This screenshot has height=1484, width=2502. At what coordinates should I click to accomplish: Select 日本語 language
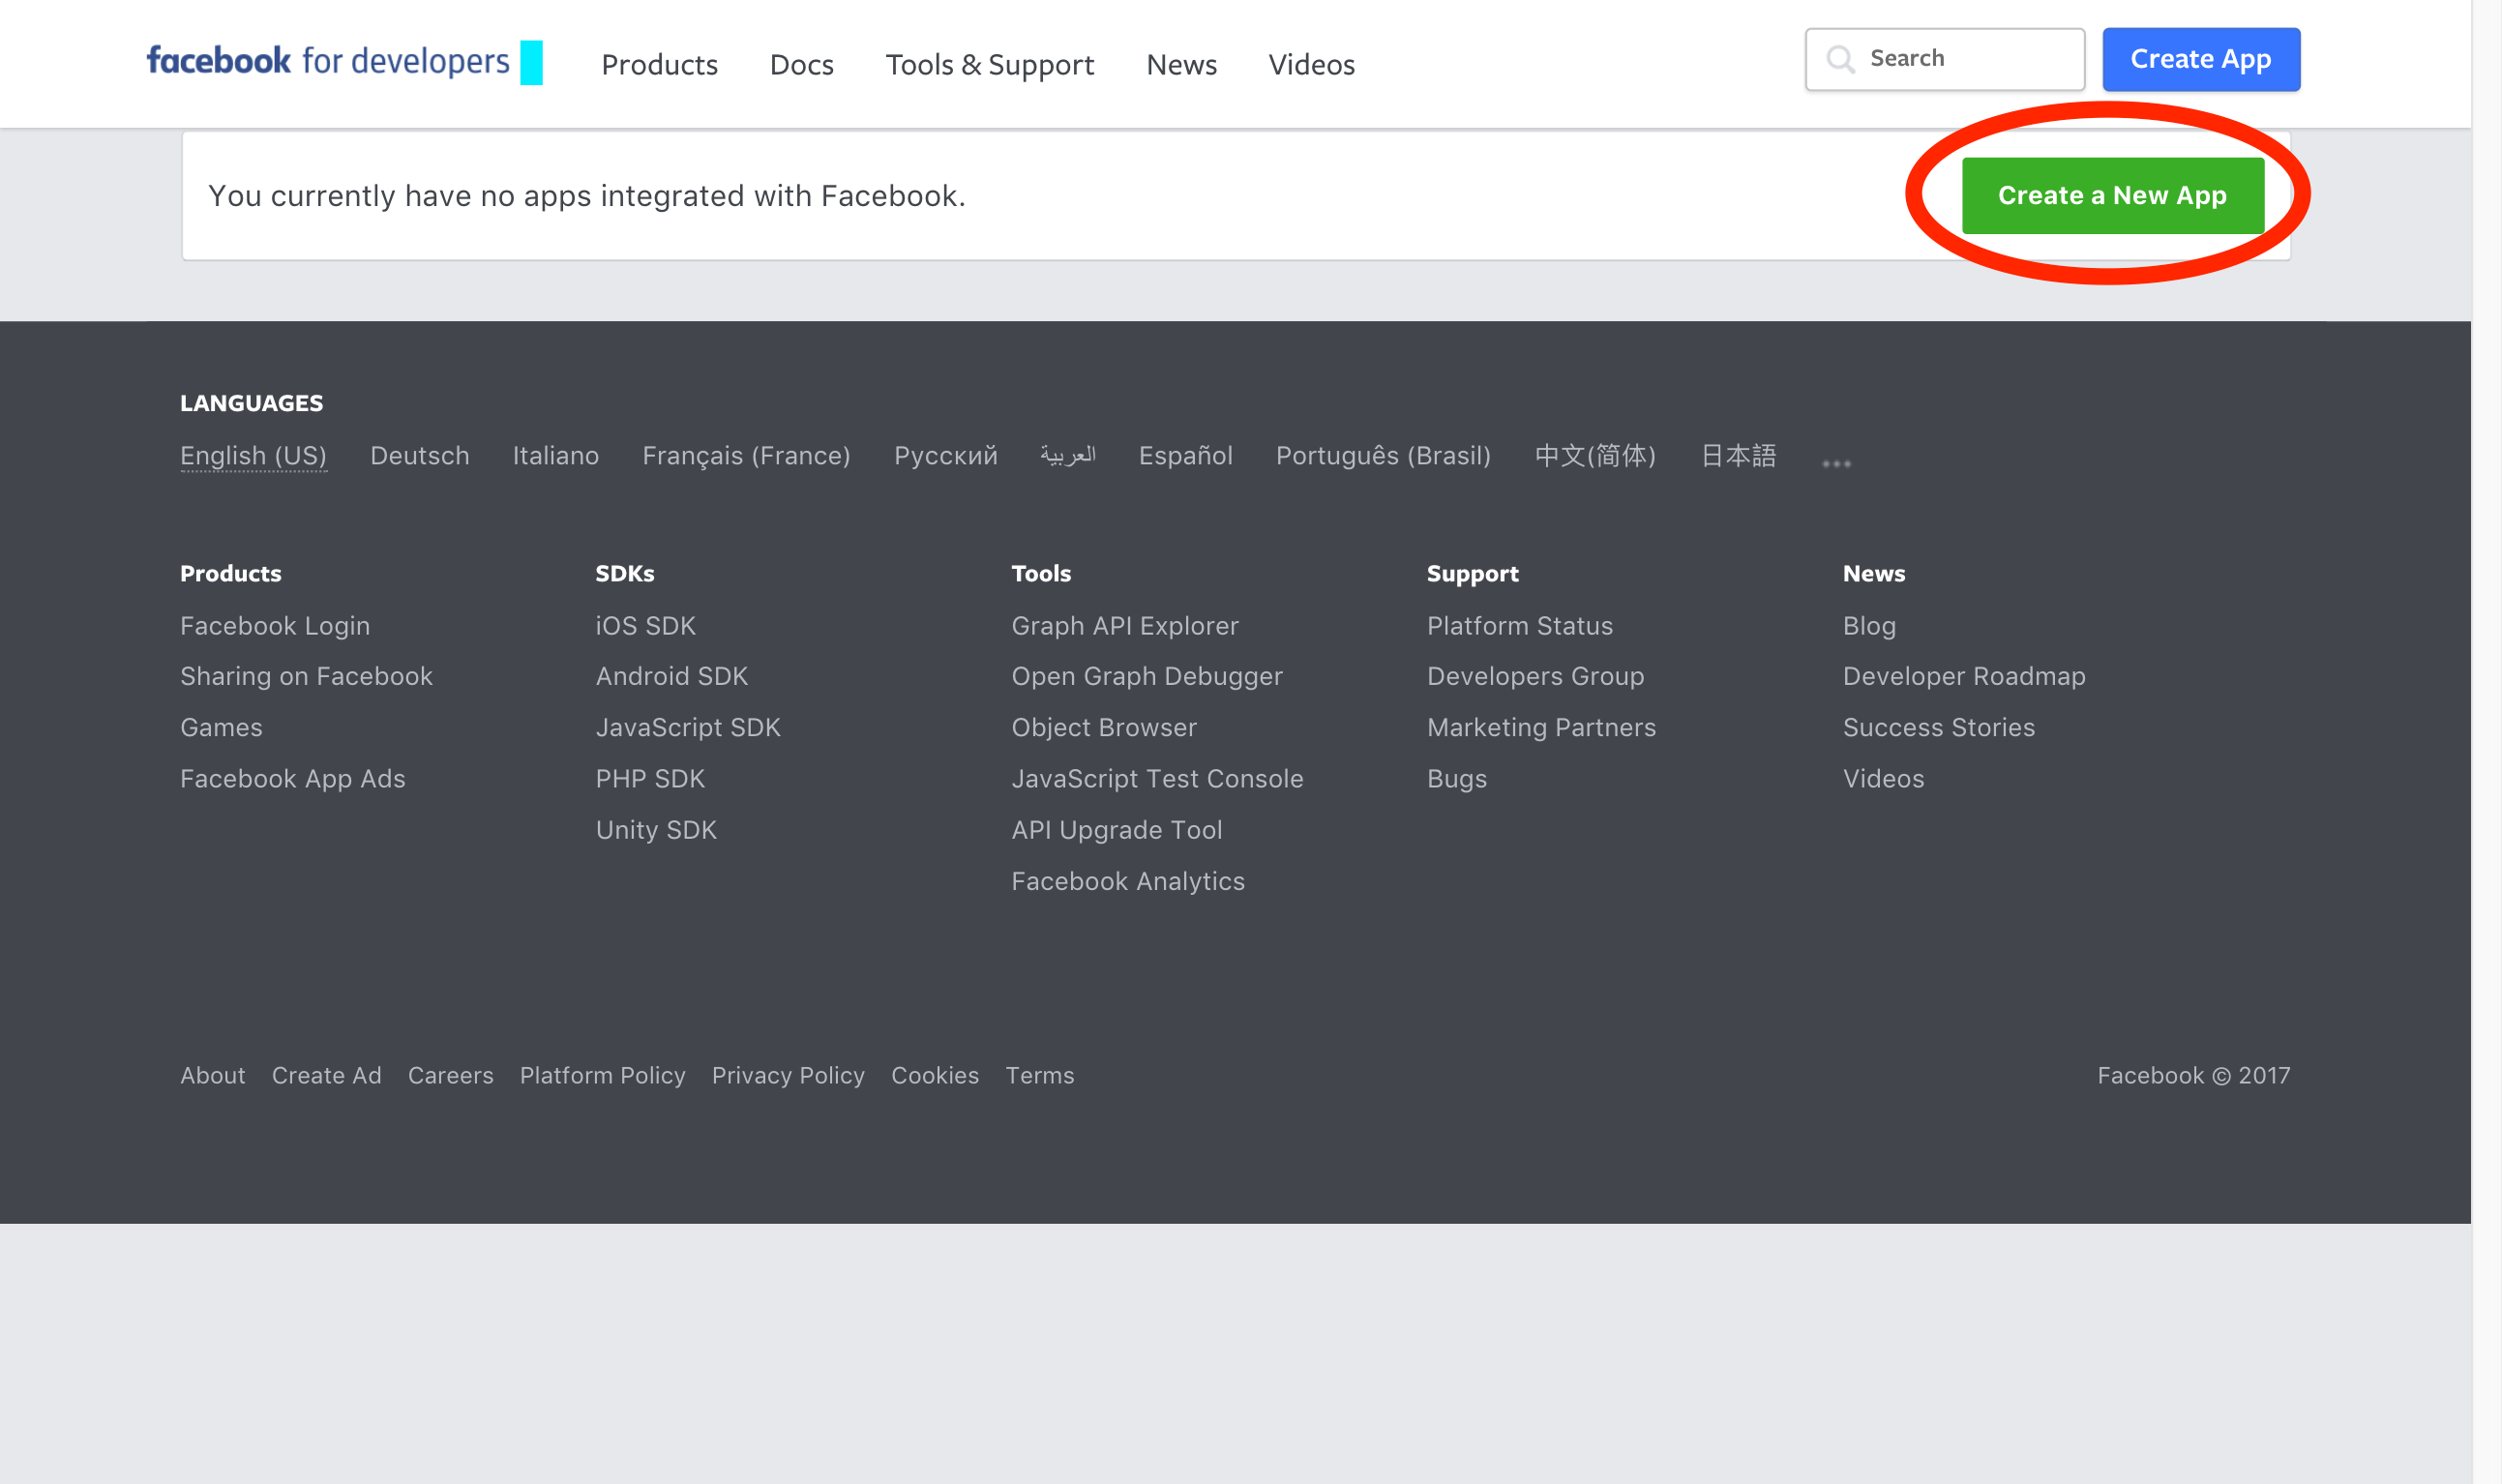pos(1738,456)
